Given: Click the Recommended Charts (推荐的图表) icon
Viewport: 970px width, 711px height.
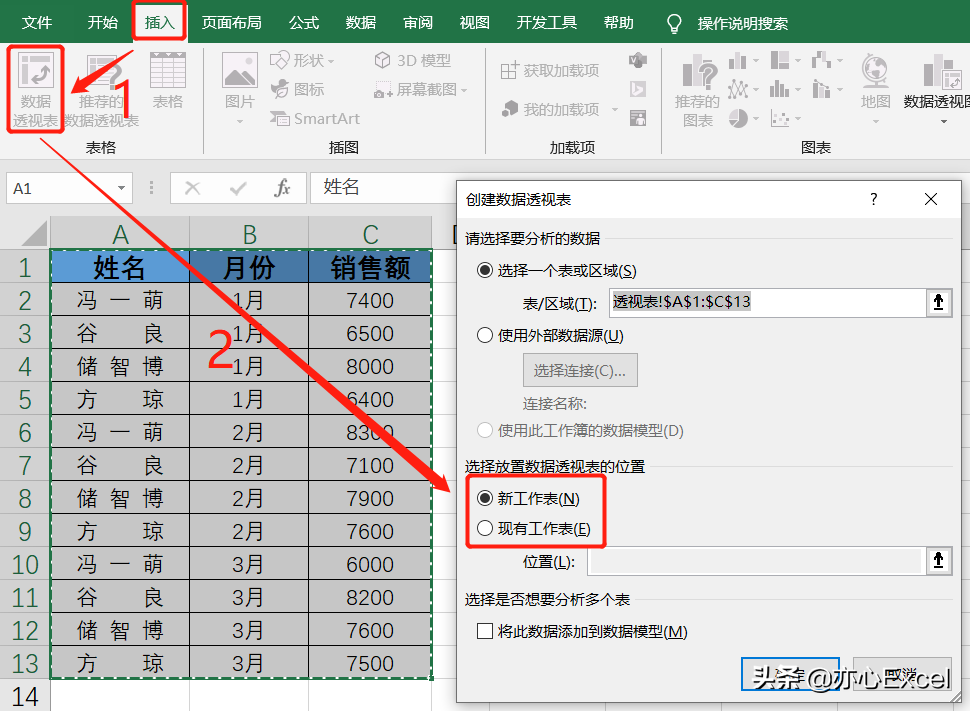Looking at the screenshot, I should (697, 91).
